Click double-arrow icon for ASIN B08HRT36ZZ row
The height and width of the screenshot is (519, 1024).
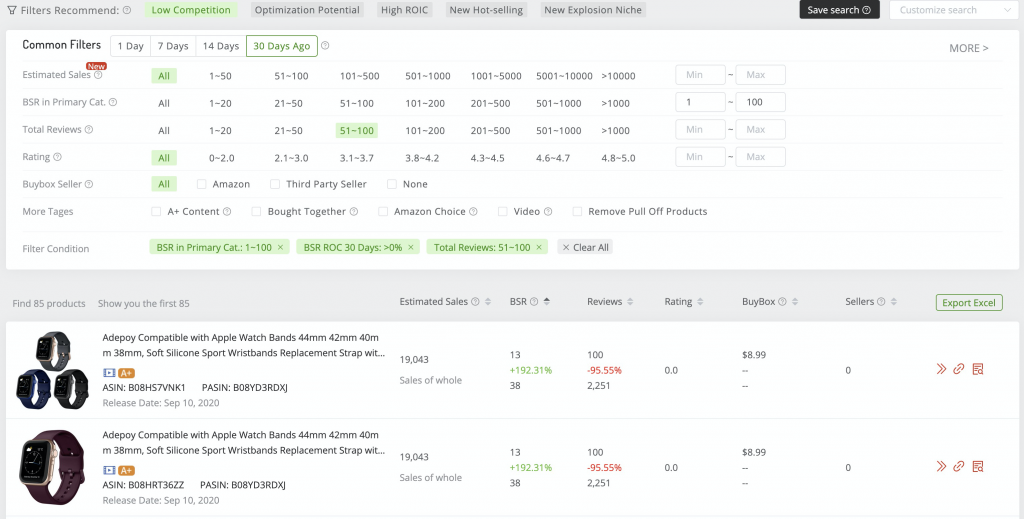[941, 466]
